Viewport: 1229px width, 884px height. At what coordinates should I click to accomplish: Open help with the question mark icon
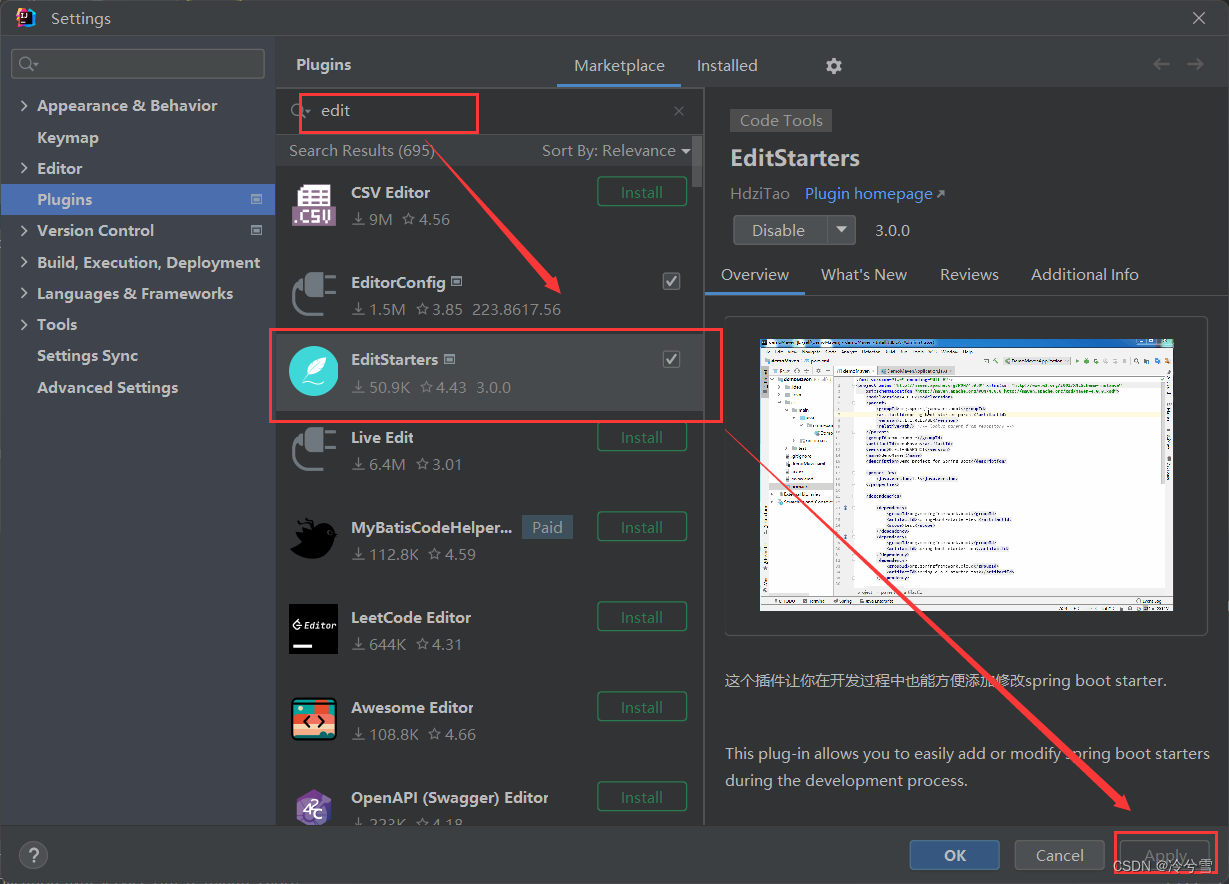[x=33, y=855]
